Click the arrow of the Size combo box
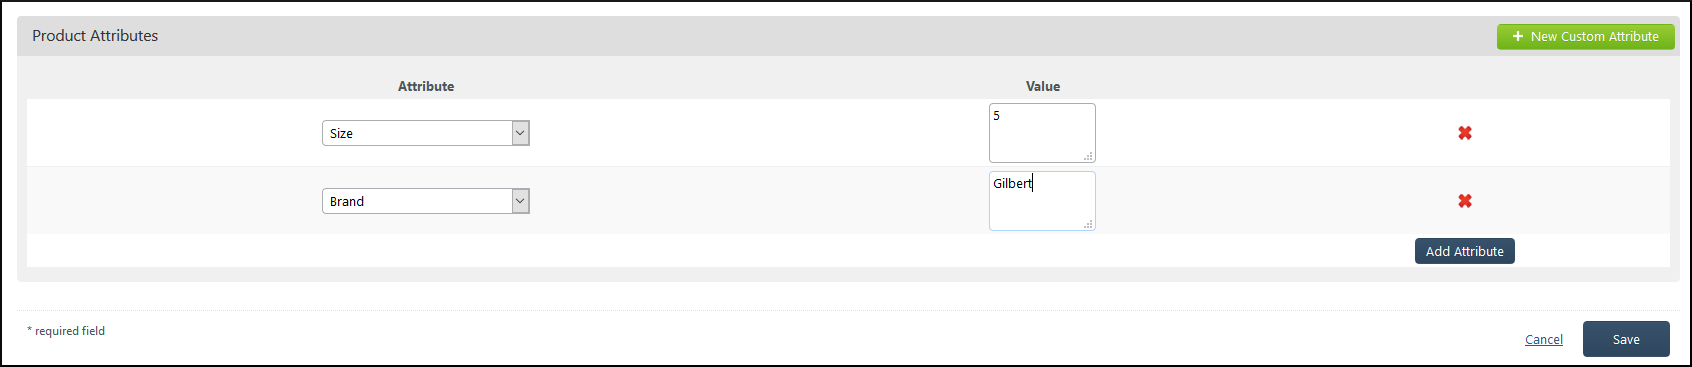Viewport: 1692px width, 367px height. (520, 133)
